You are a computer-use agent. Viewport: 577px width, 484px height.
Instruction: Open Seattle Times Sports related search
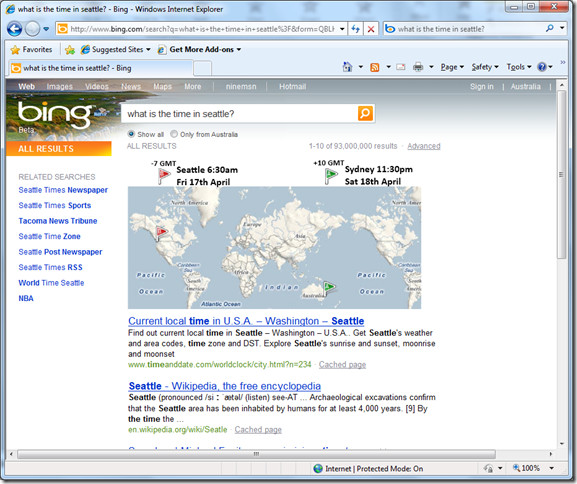point(55,205)
